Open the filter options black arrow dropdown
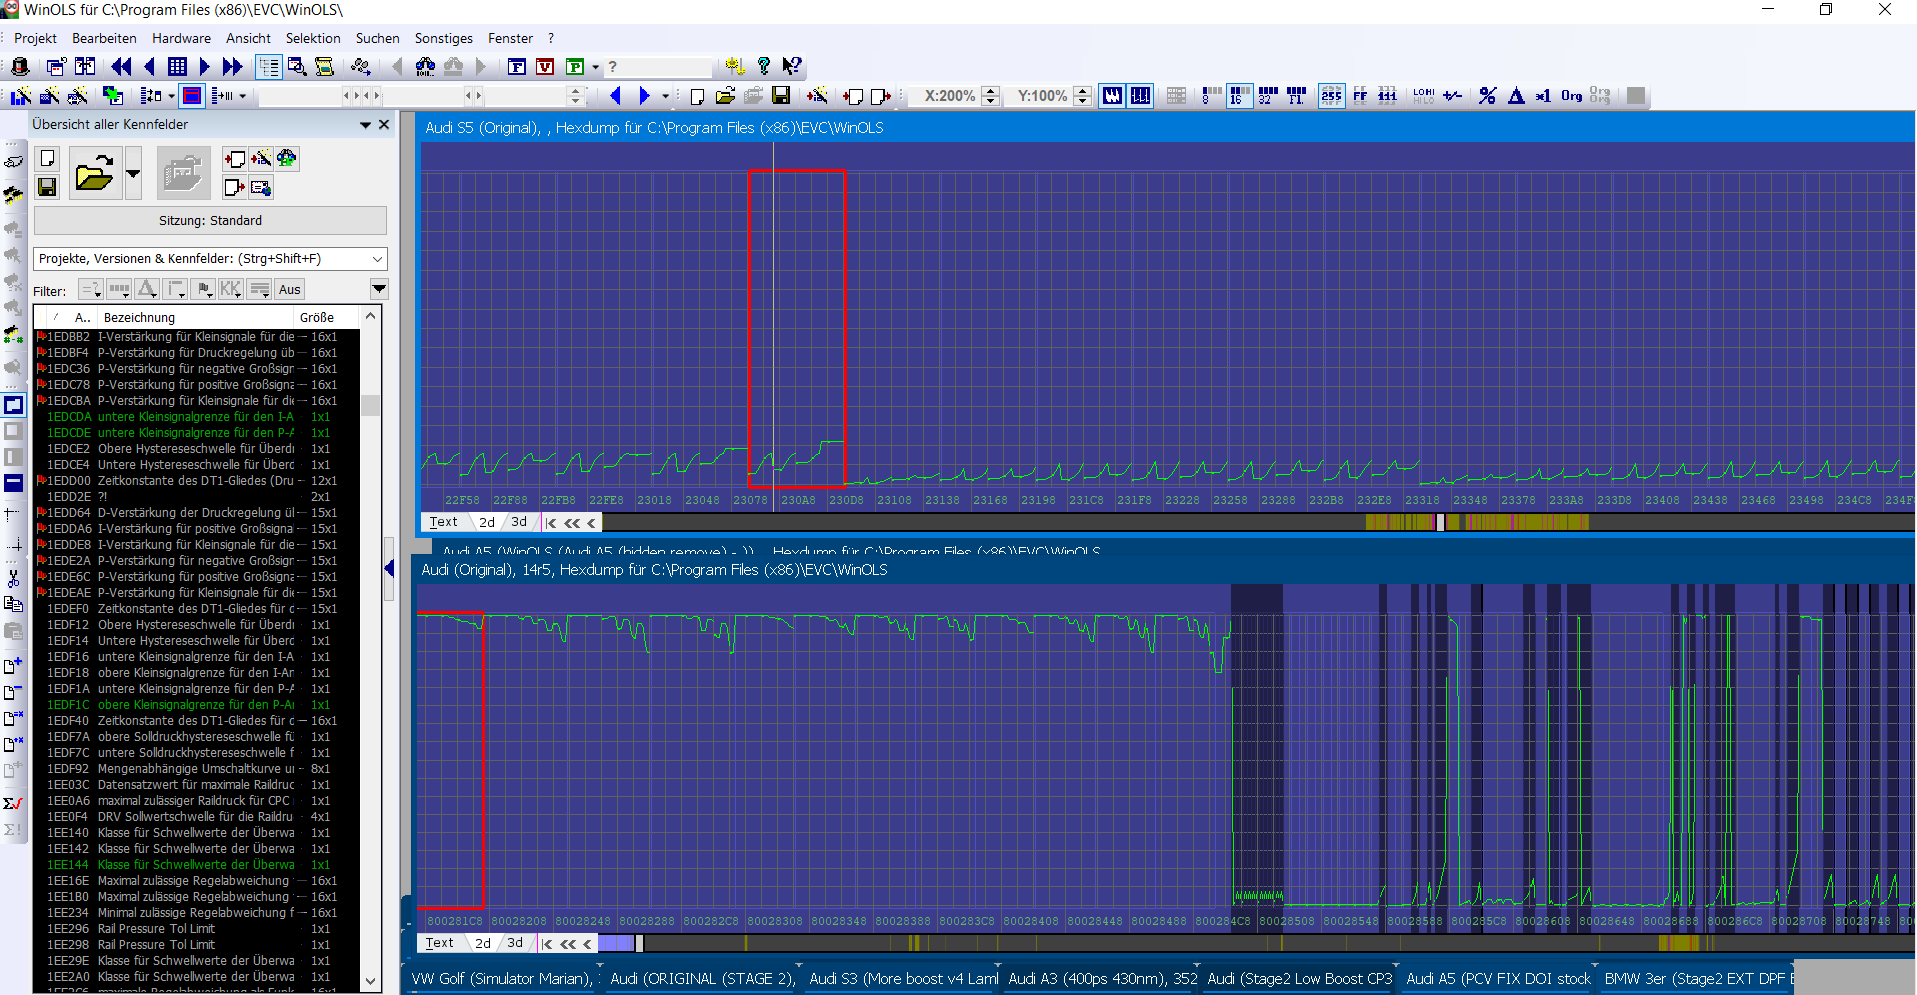Image resolution: width=1917 pixels, height=995 pixels. pos(379,290)
